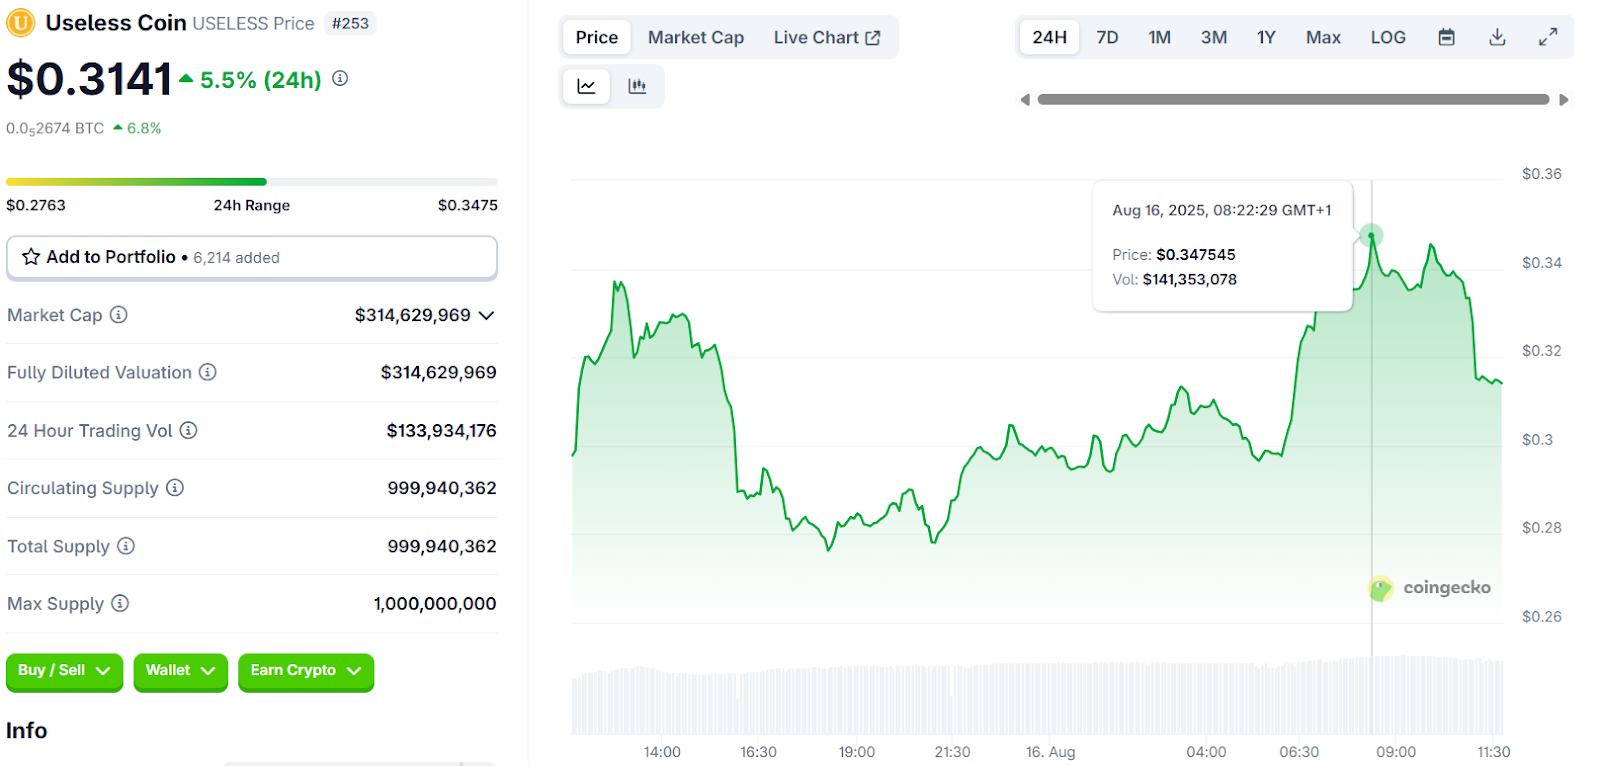Viewport: 1600px width, 766px height.
Task: Open the Buy / Sell dropdown
Action: click(x=64, y=671)
